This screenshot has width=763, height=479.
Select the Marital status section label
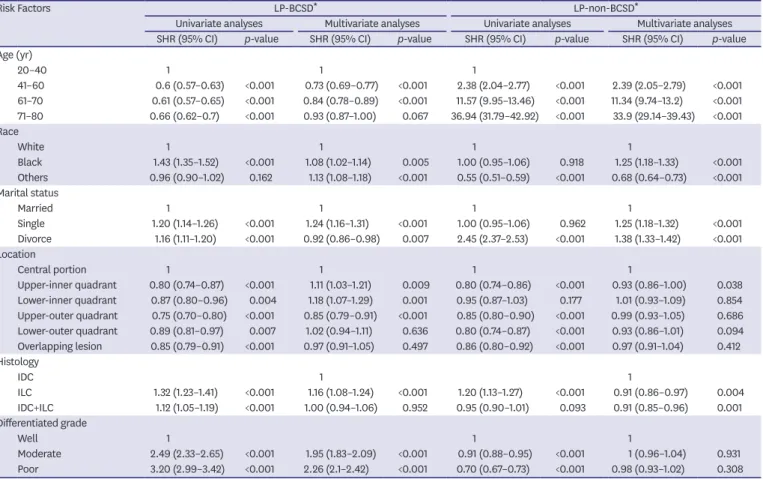pos(29,193)
